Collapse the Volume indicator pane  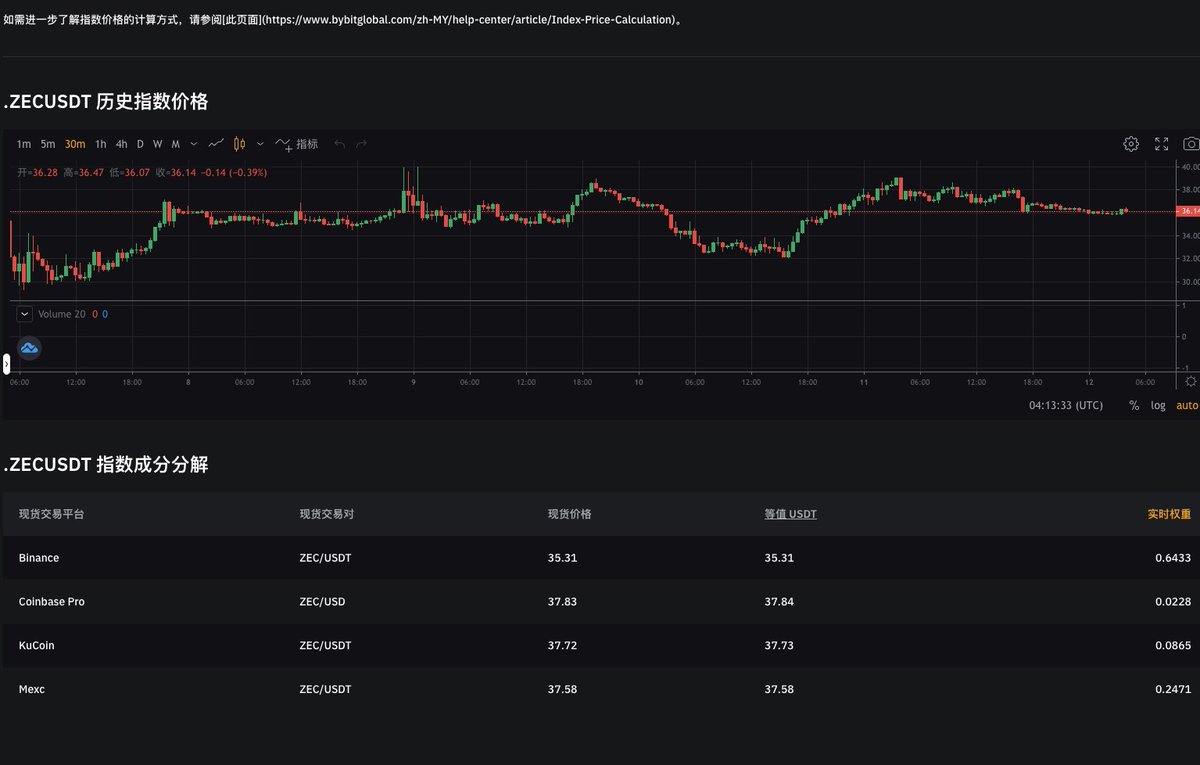[24, 314]
